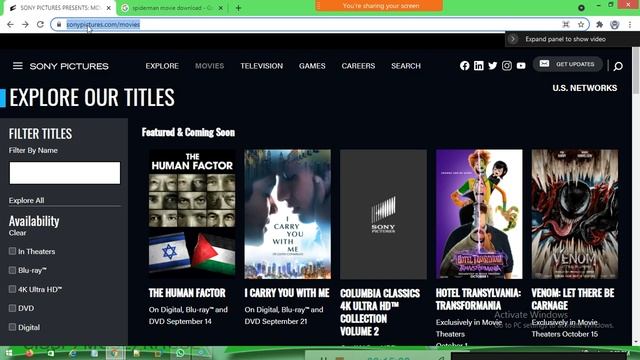Viewport: 640px width, 360px height.
Task: Open Firefox from the taskbar
Action: coord(29,353)
